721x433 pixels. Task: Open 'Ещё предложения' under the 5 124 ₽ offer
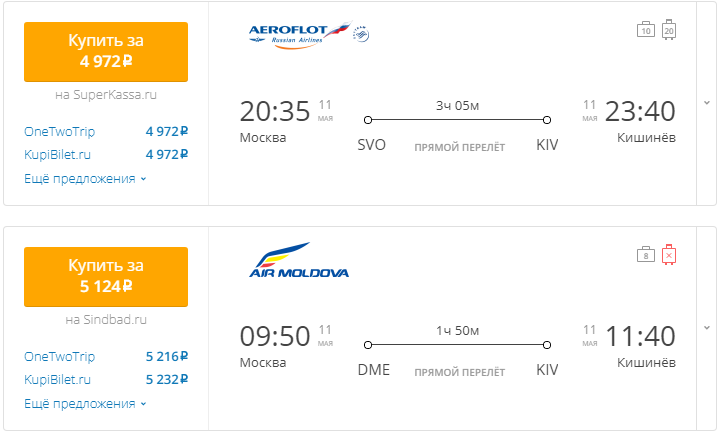coord(85,404)
